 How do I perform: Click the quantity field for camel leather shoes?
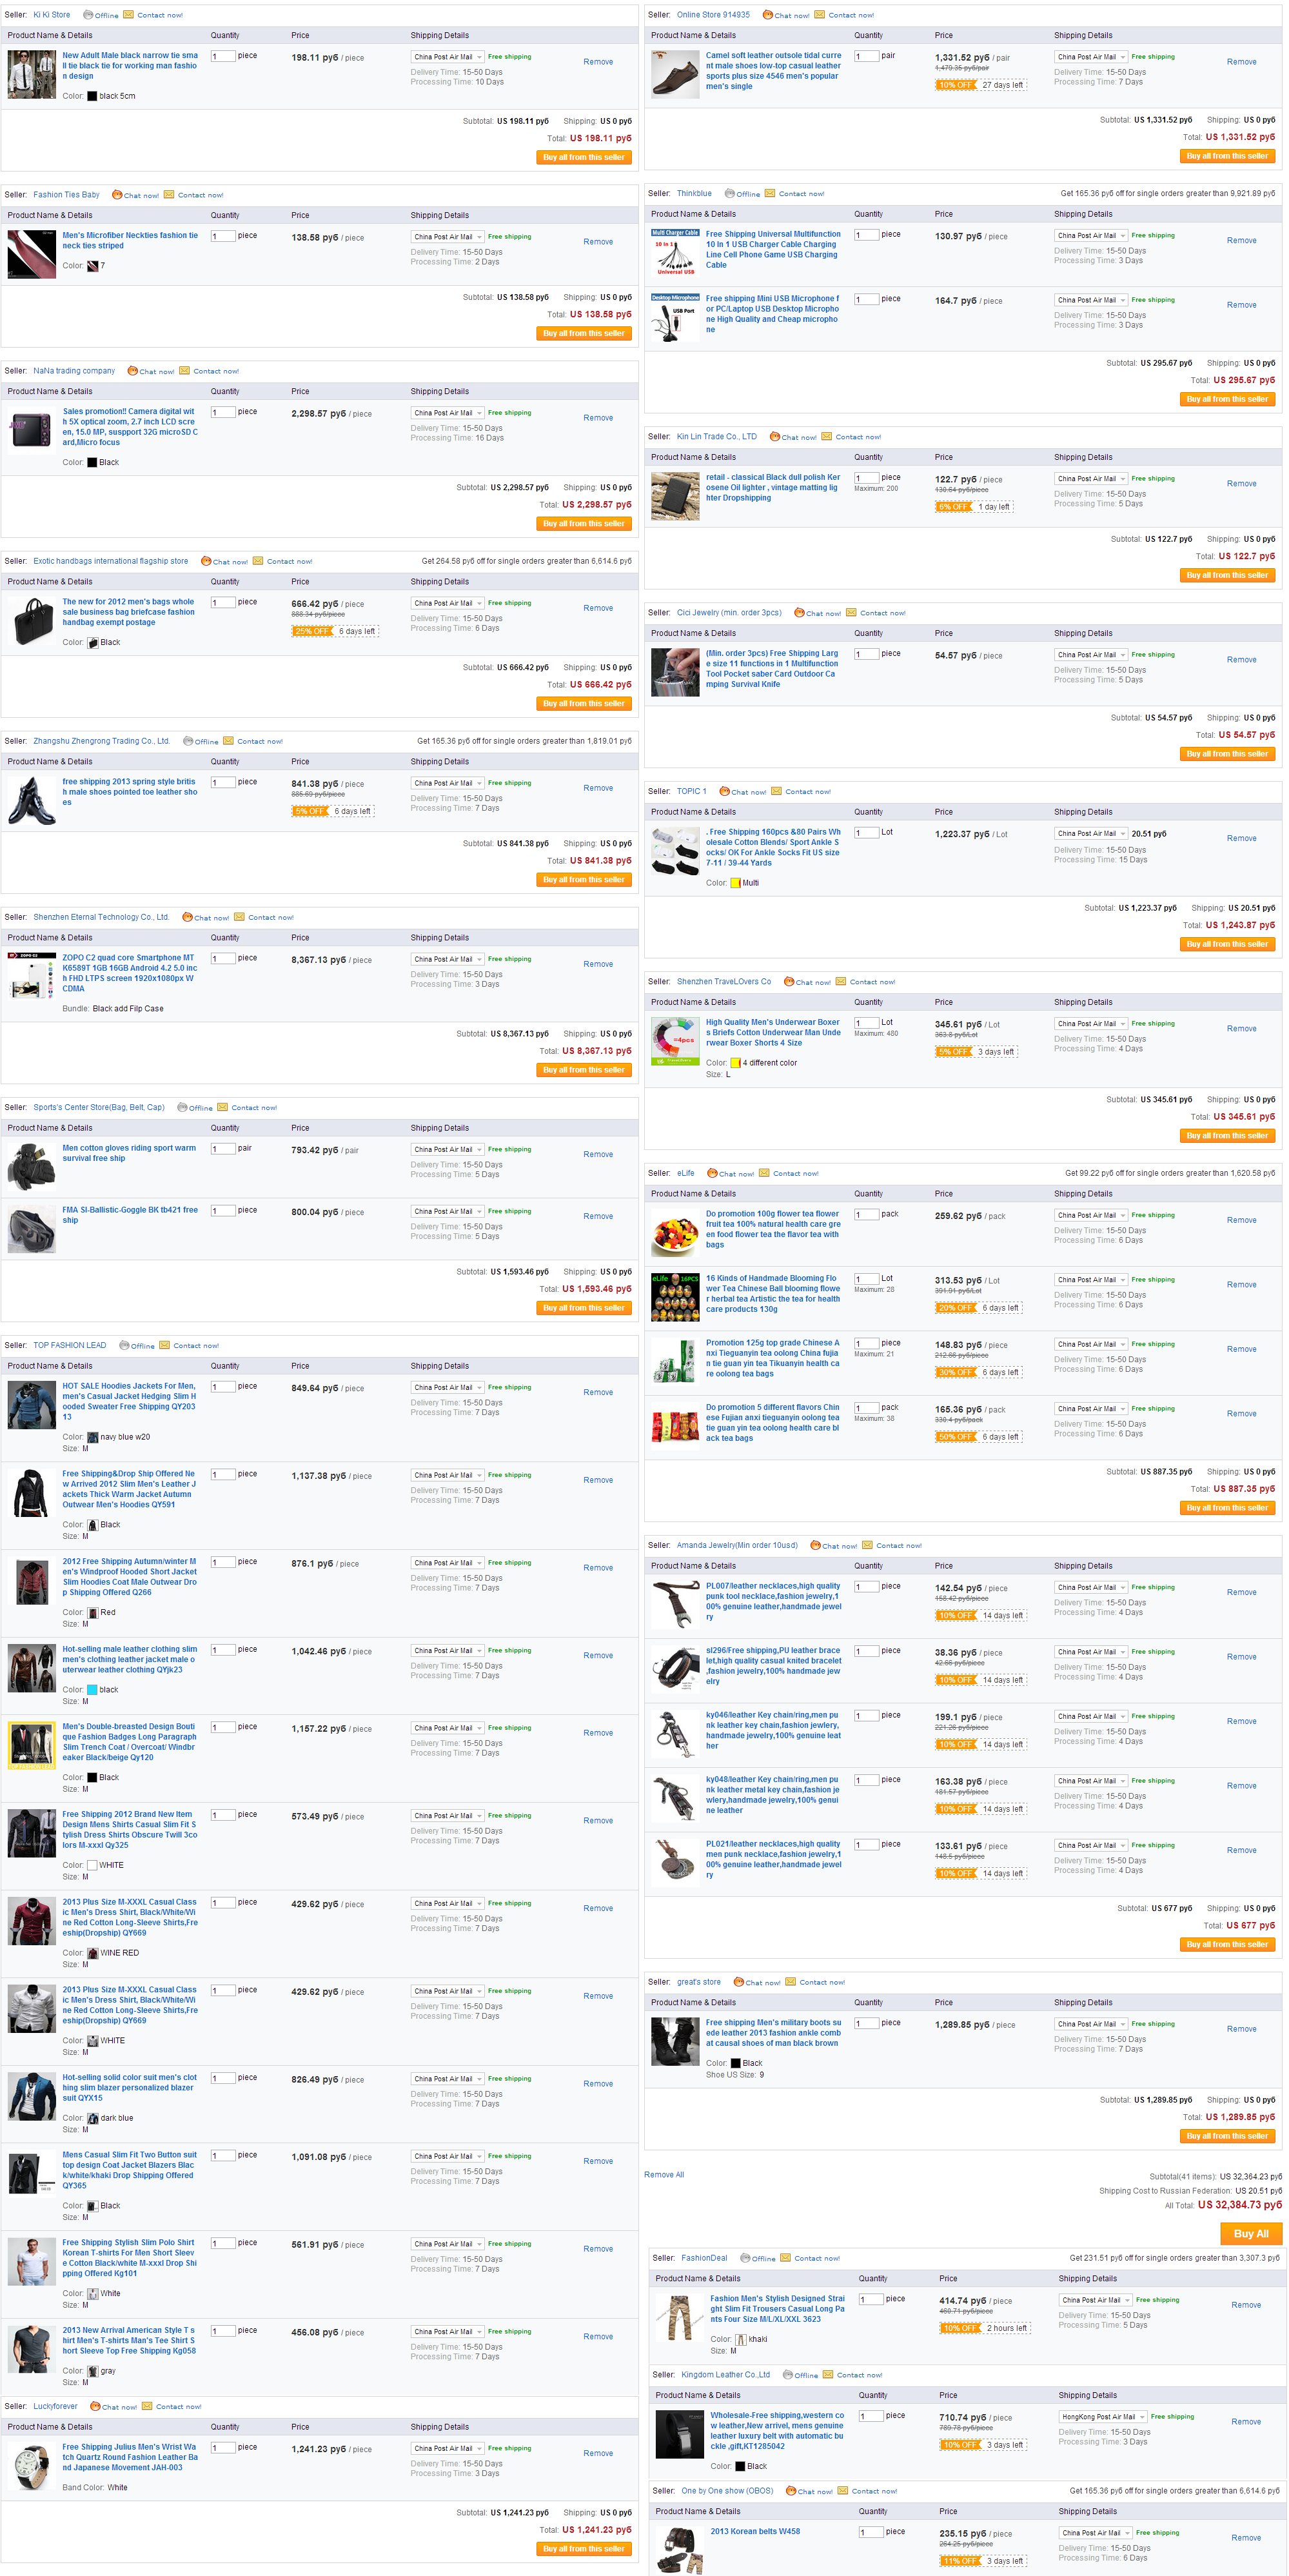[866, 56]
